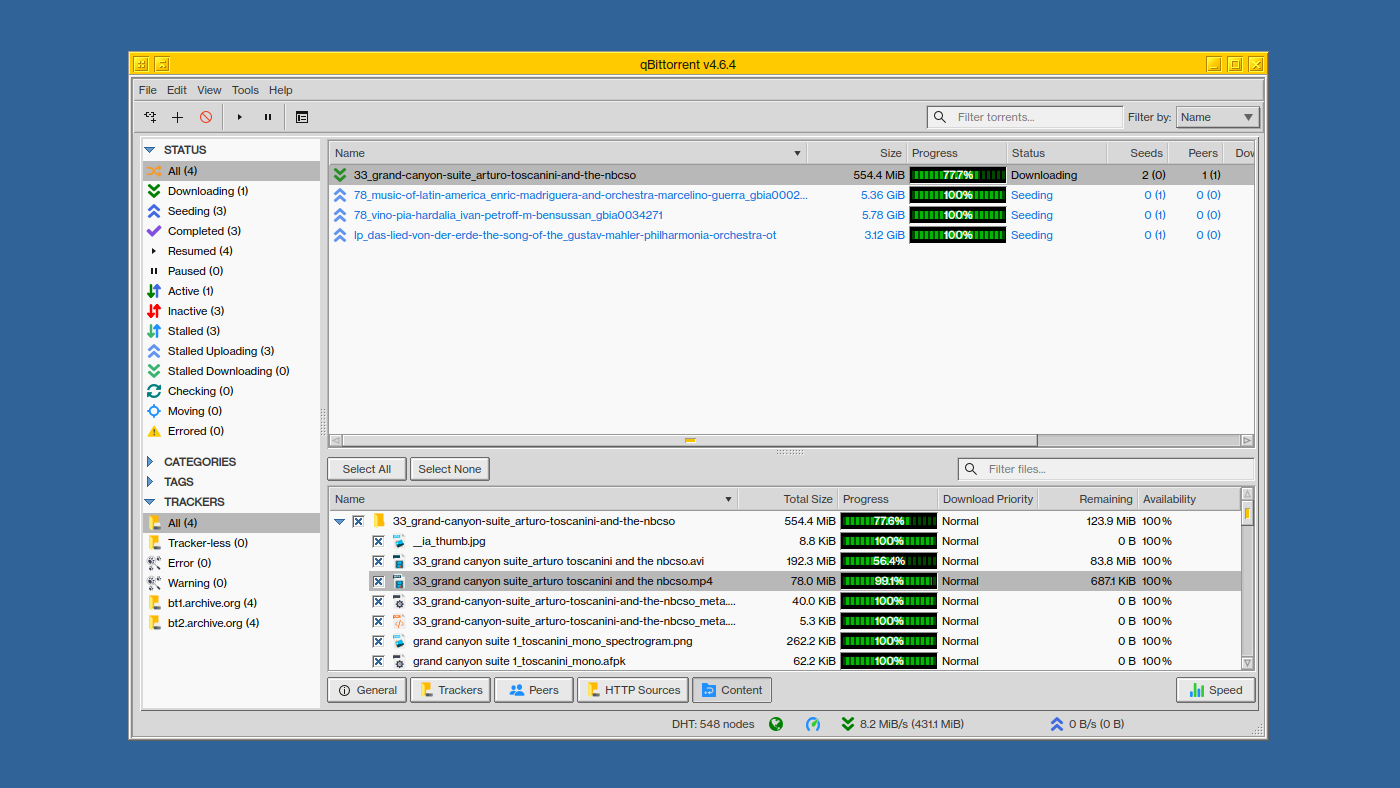Collapse the TRACKERS sidebar section
The height and width of the screenshot is (788, 1400).
[150, 502]
